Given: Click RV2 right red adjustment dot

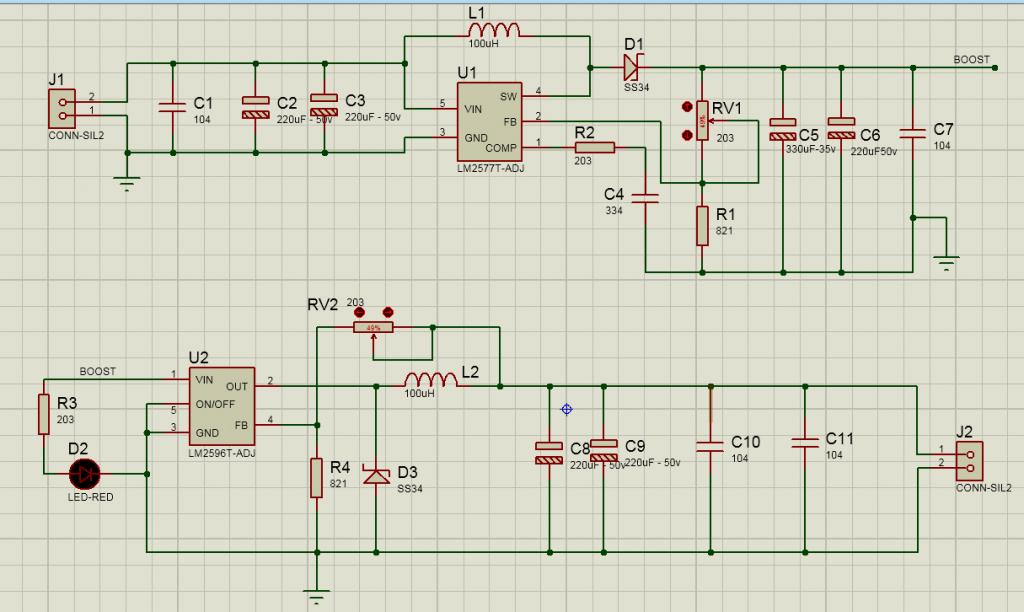Looking at the screenshot, I should point(388,312).
